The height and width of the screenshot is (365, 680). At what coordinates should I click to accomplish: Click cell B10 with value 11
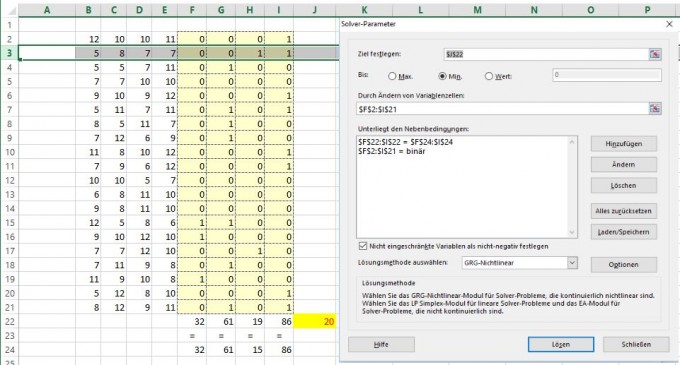[88, 152]
